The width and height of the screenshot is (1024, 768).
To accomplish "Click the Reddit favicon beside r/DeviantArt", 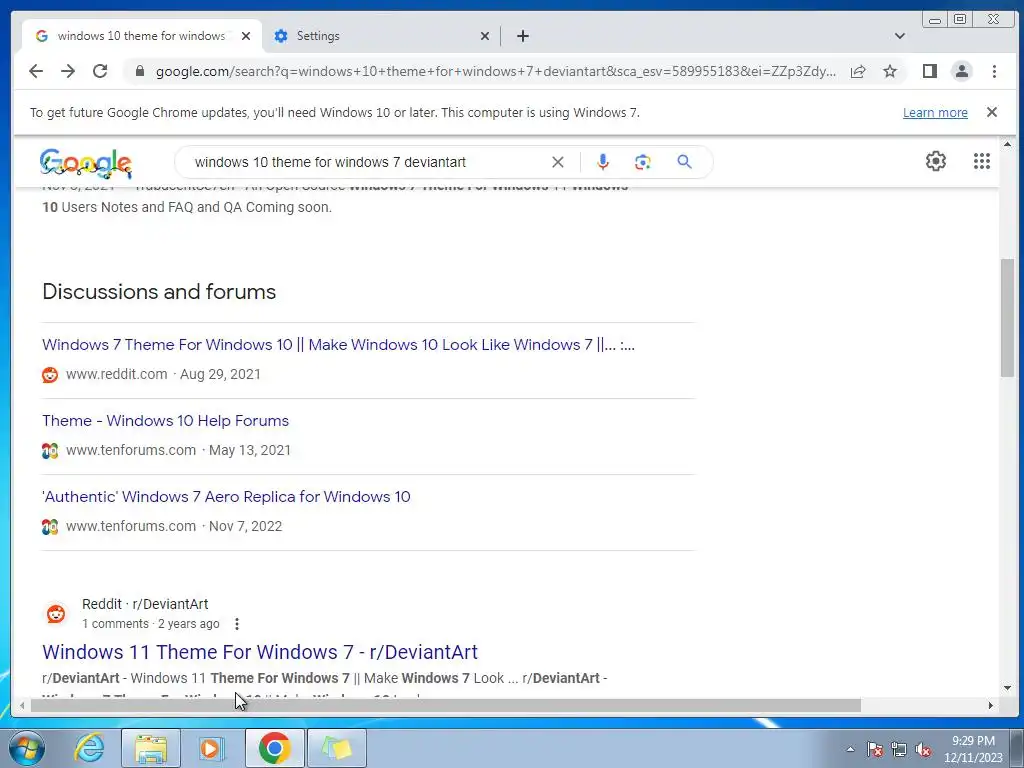I will click(56, 614).
